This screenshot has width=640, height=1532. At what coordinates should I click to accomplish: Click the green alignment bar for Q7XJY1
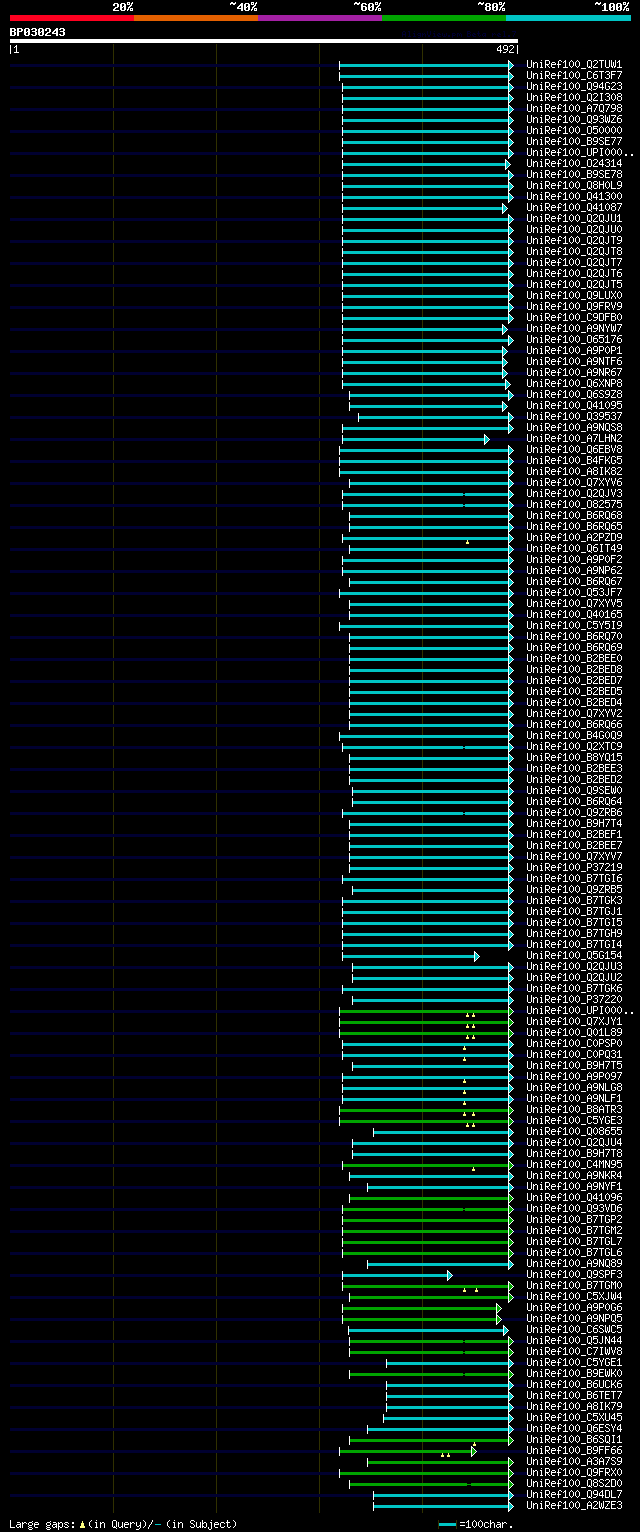point(426,1022)
